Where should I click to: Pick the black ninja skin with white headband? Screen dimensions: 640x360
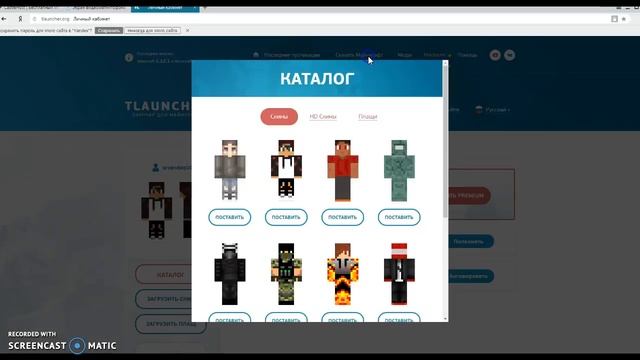[230, 274]
